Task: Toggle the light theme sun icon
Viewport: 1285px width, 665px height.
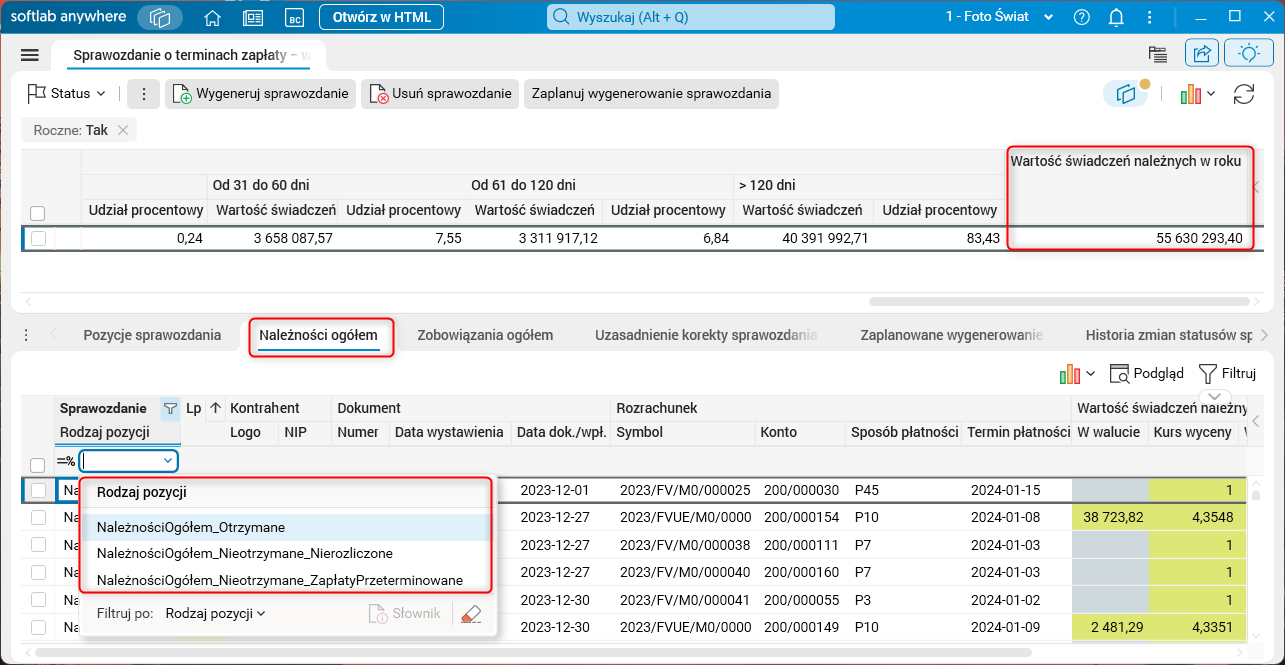Action: coord(1248,54)
